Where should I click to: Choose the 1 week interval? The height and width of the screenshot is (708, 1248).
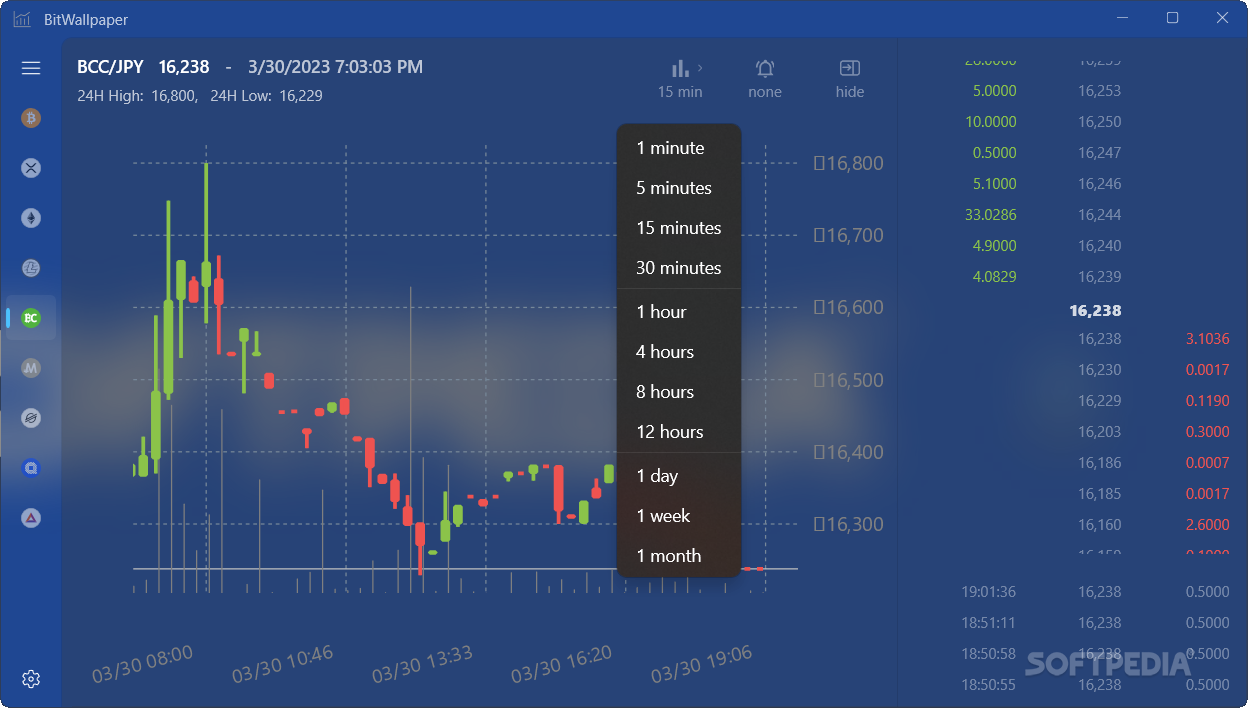[x=679, y=516]
